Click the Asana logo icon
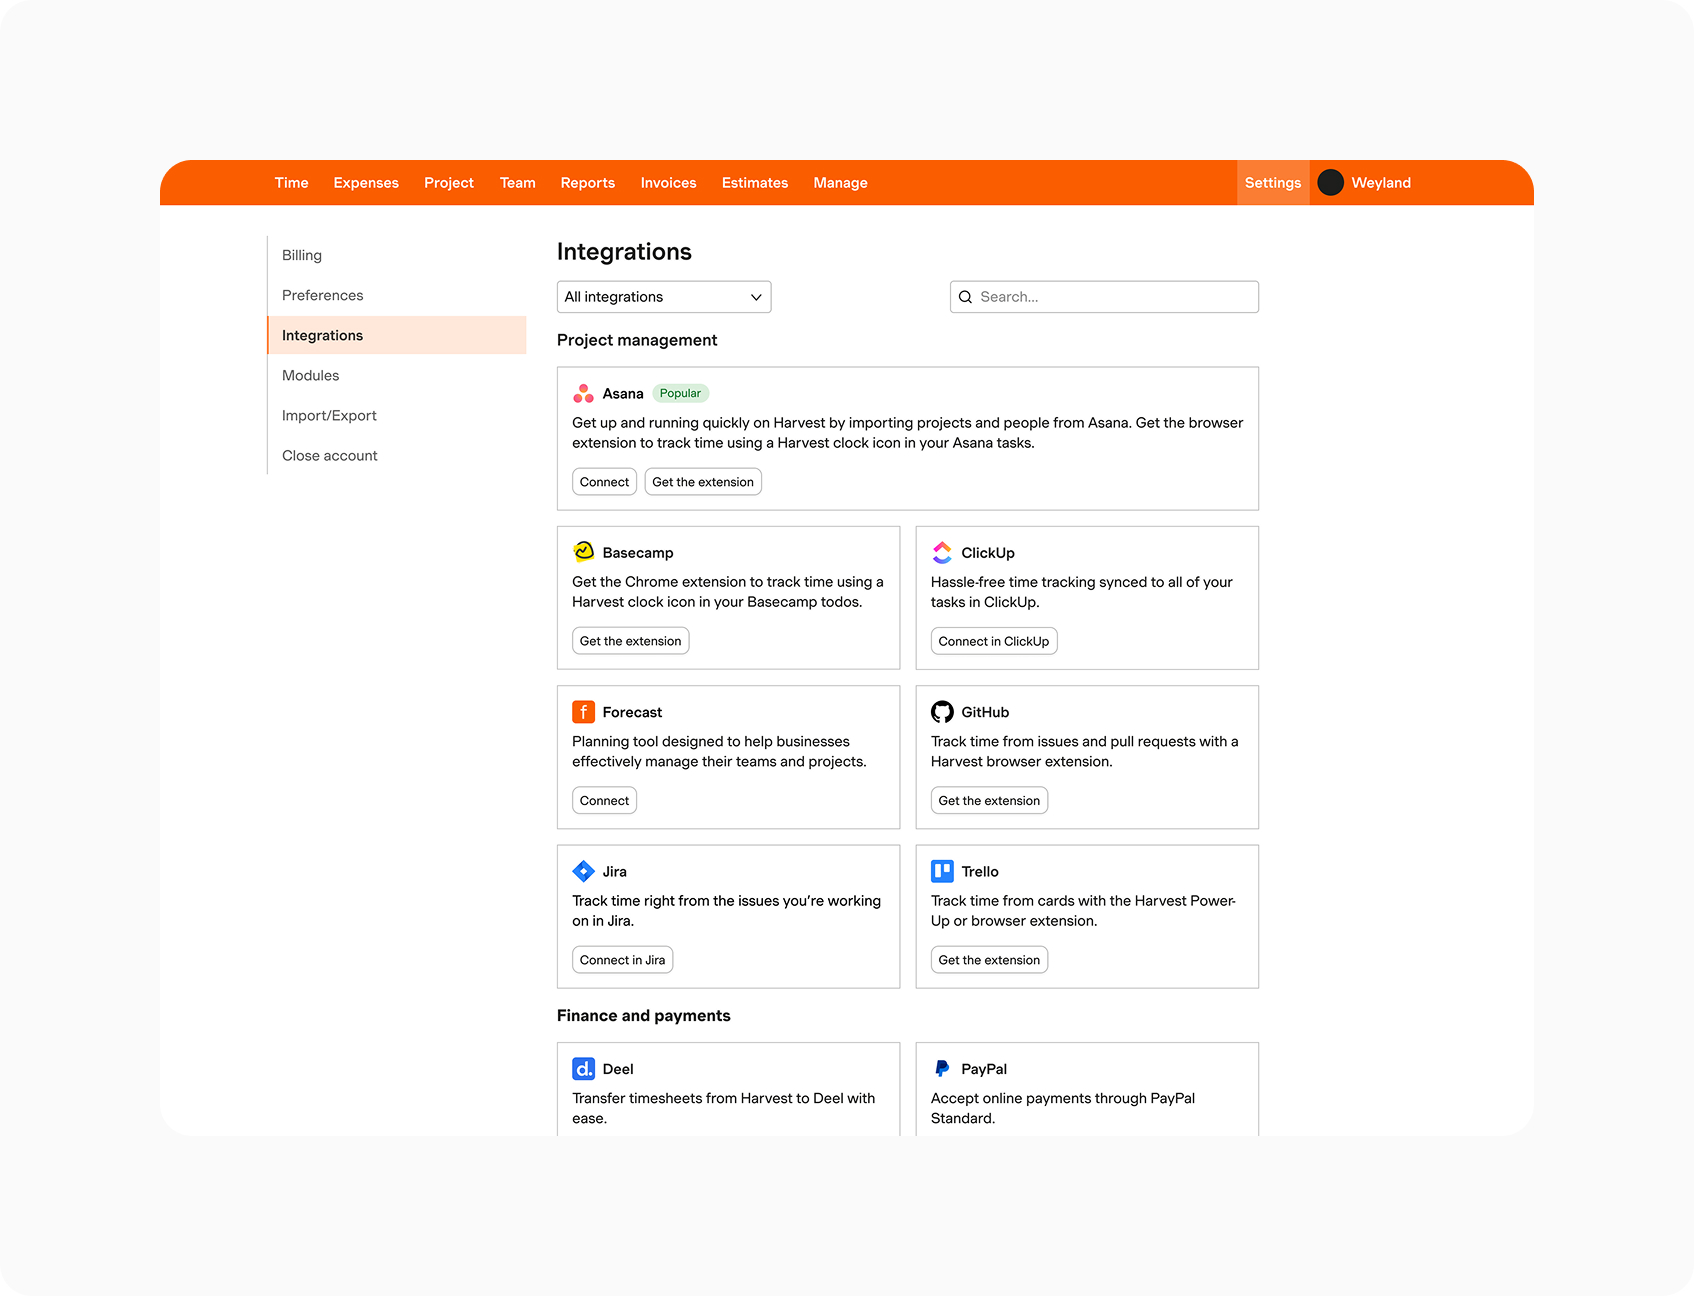The height and width of the screenshot is (1296, 1694). [x=583, y=394]
